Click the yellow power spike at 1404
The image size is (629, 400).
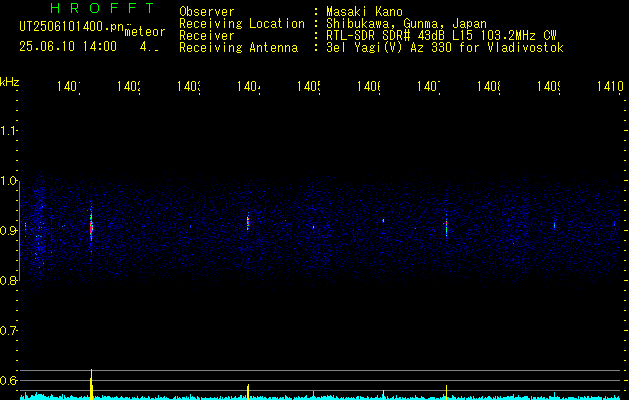(x=248, y=392)
